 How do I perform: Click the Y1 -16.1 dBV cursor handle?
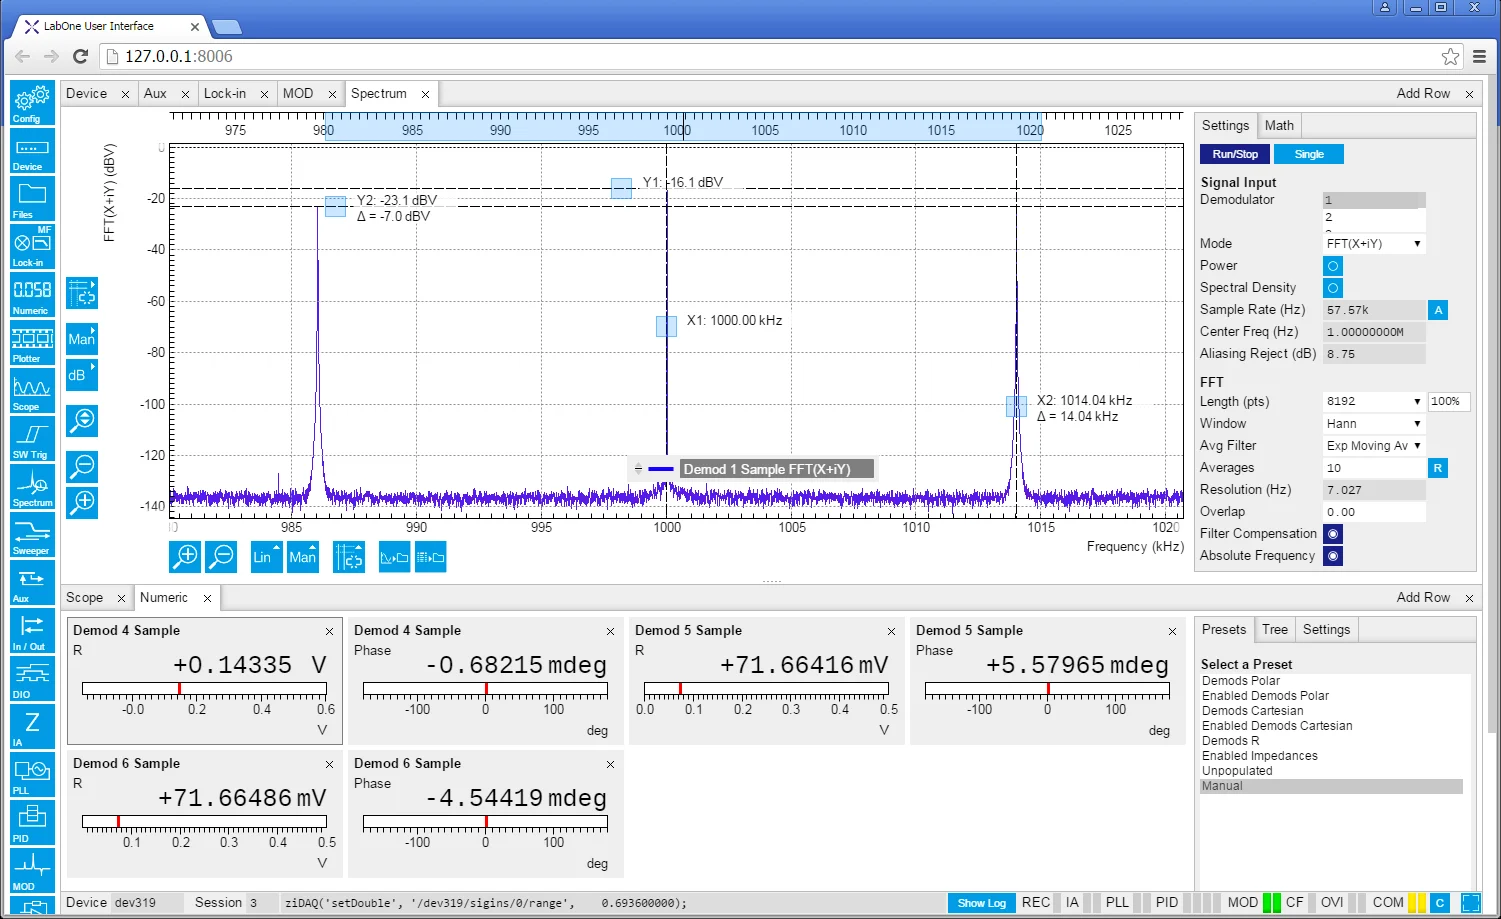[x=621, y=188]
